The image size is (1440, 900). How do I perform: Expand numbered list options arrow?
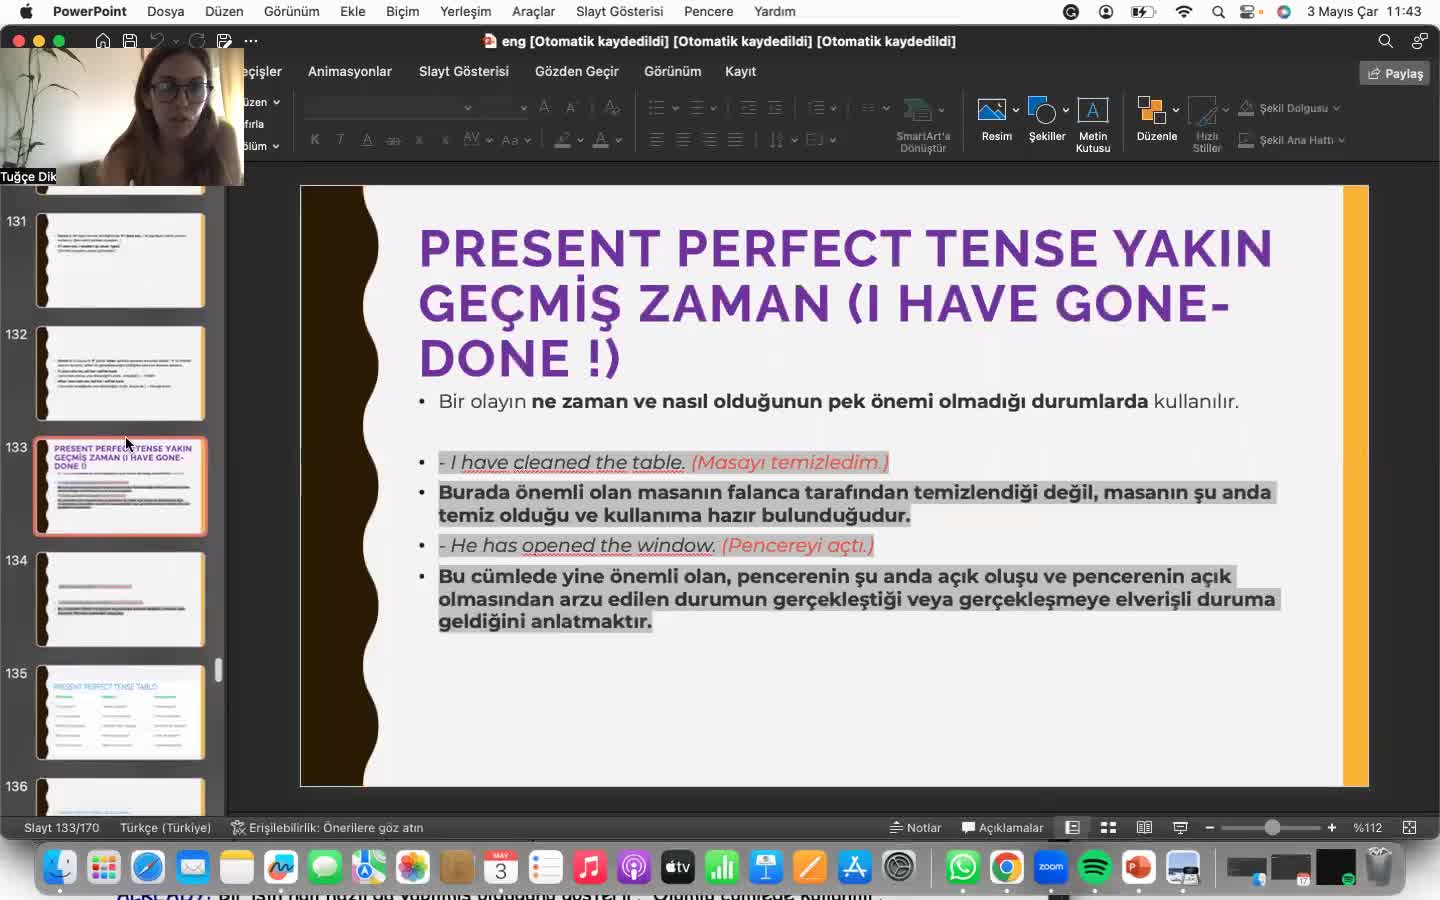[x=713, y=108]
